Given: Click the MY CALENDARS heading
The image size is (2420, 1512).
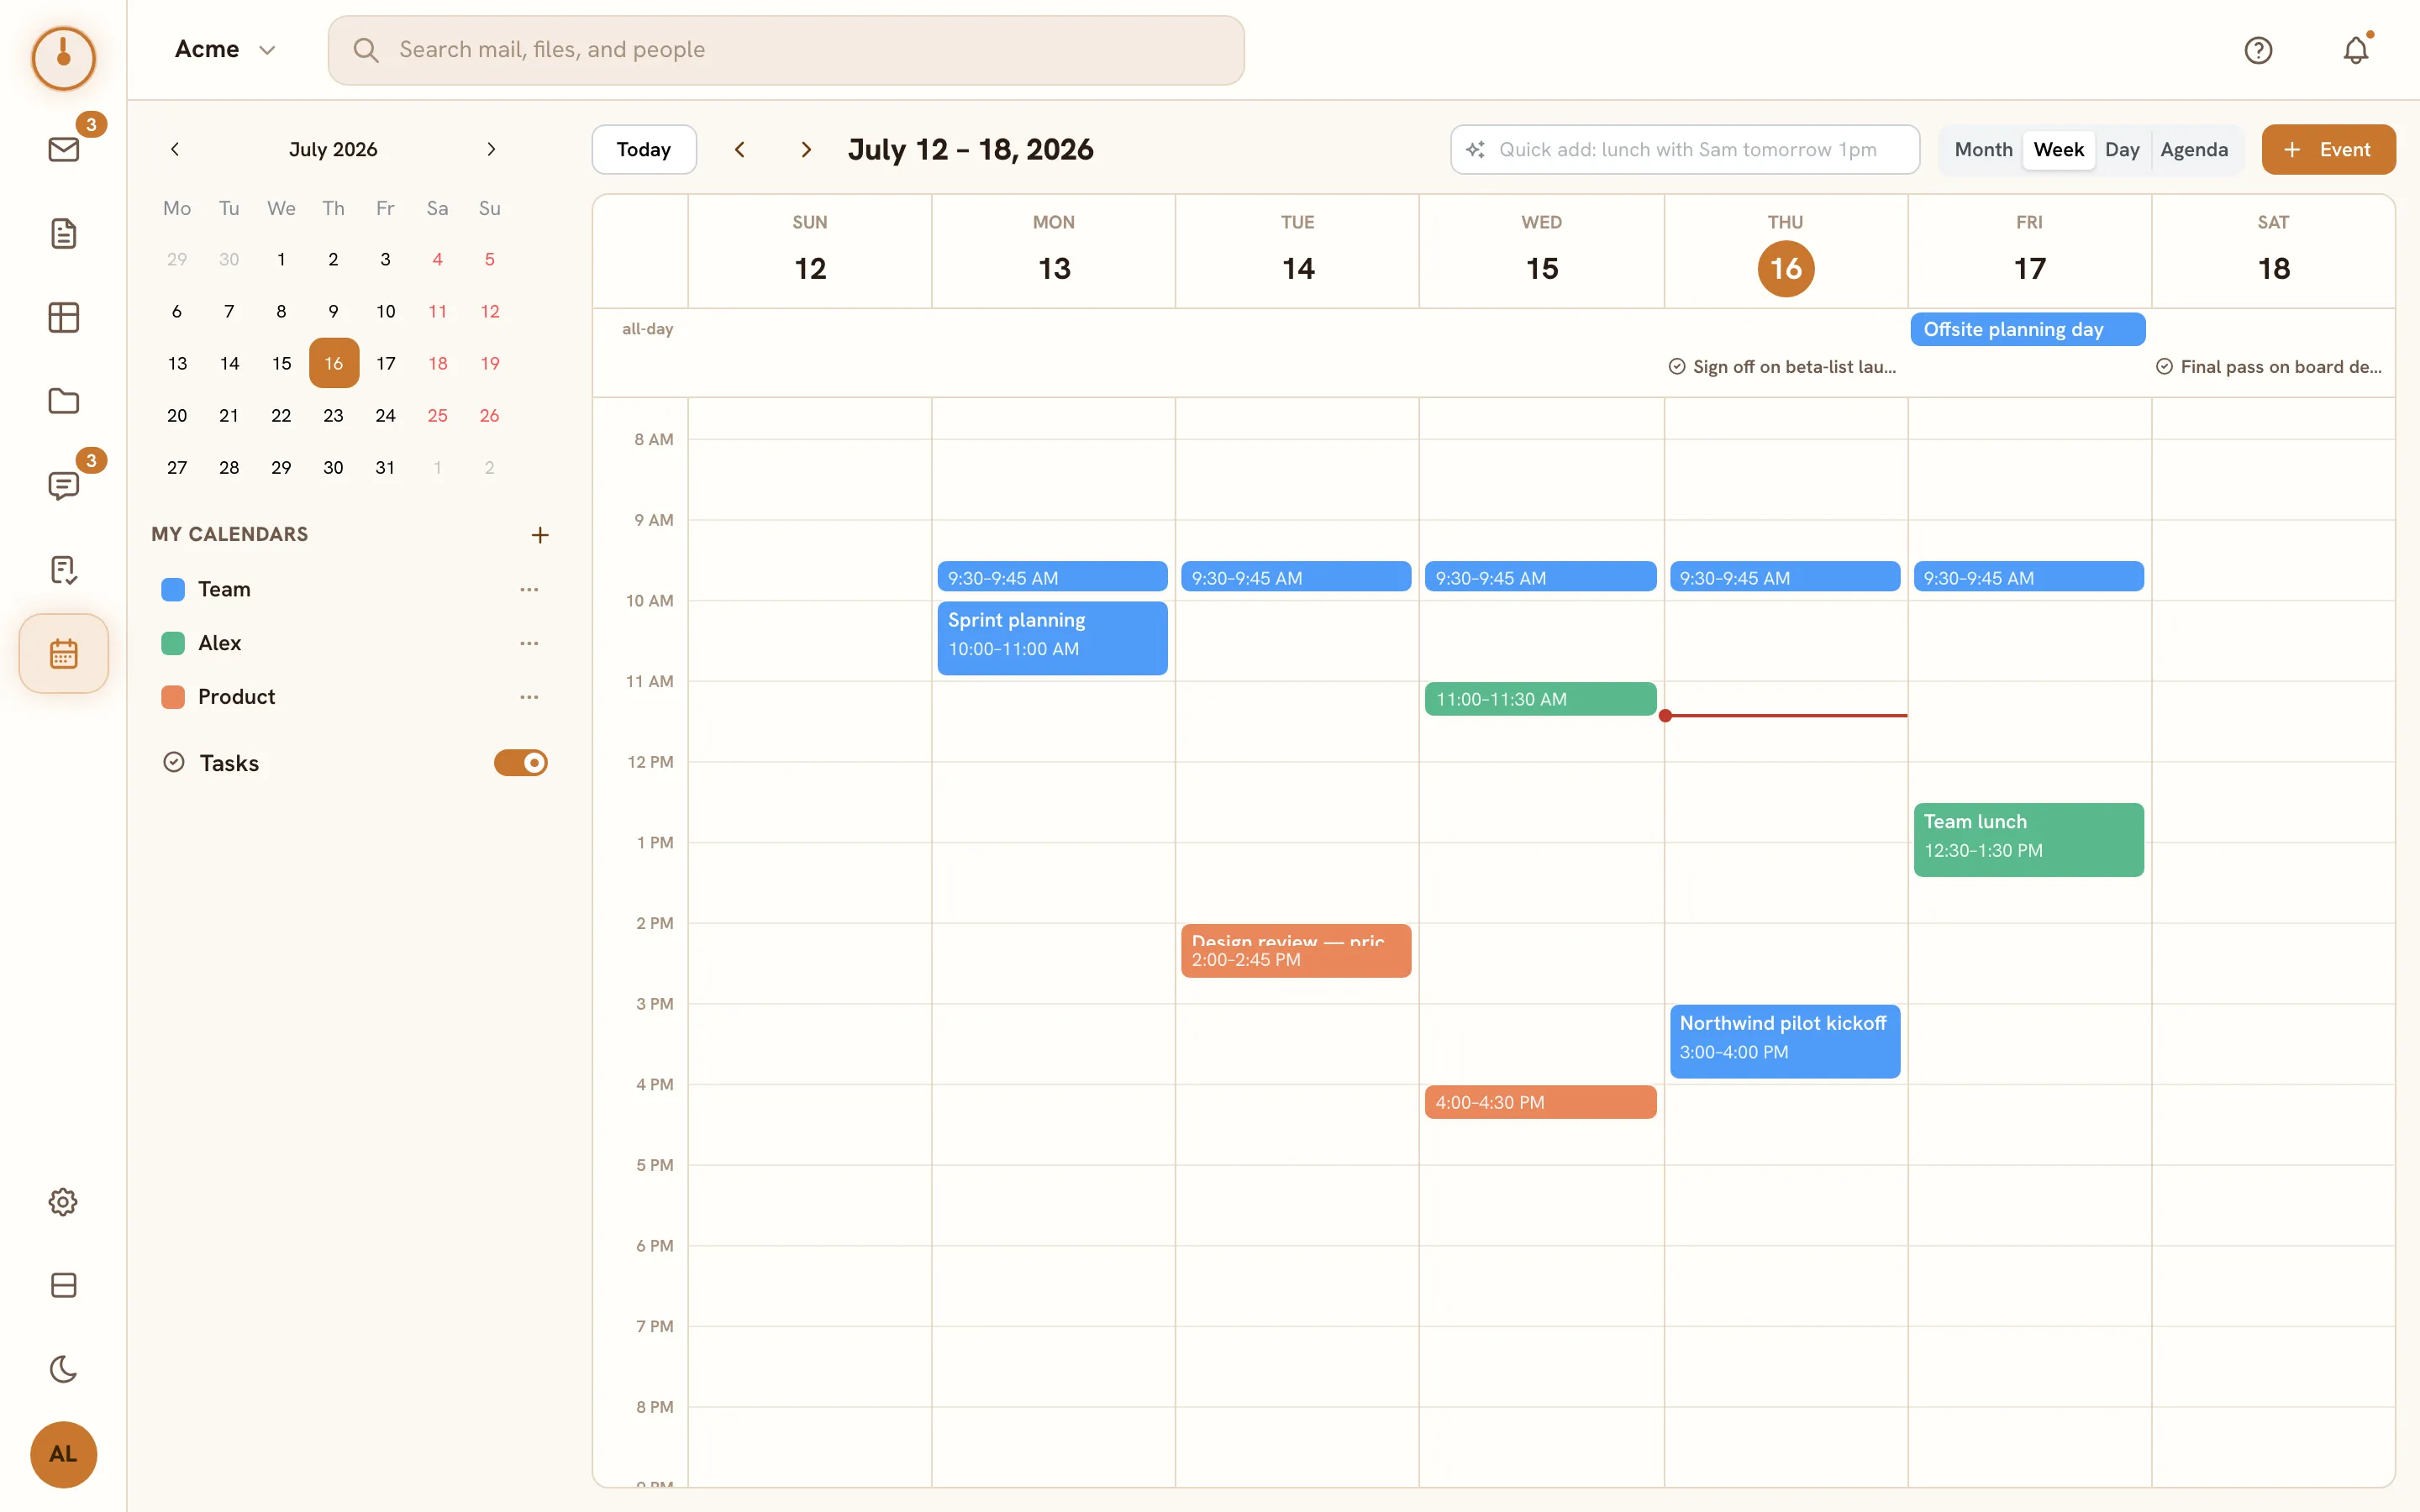Looking at the screenshot, I should [x=230, y=535].
